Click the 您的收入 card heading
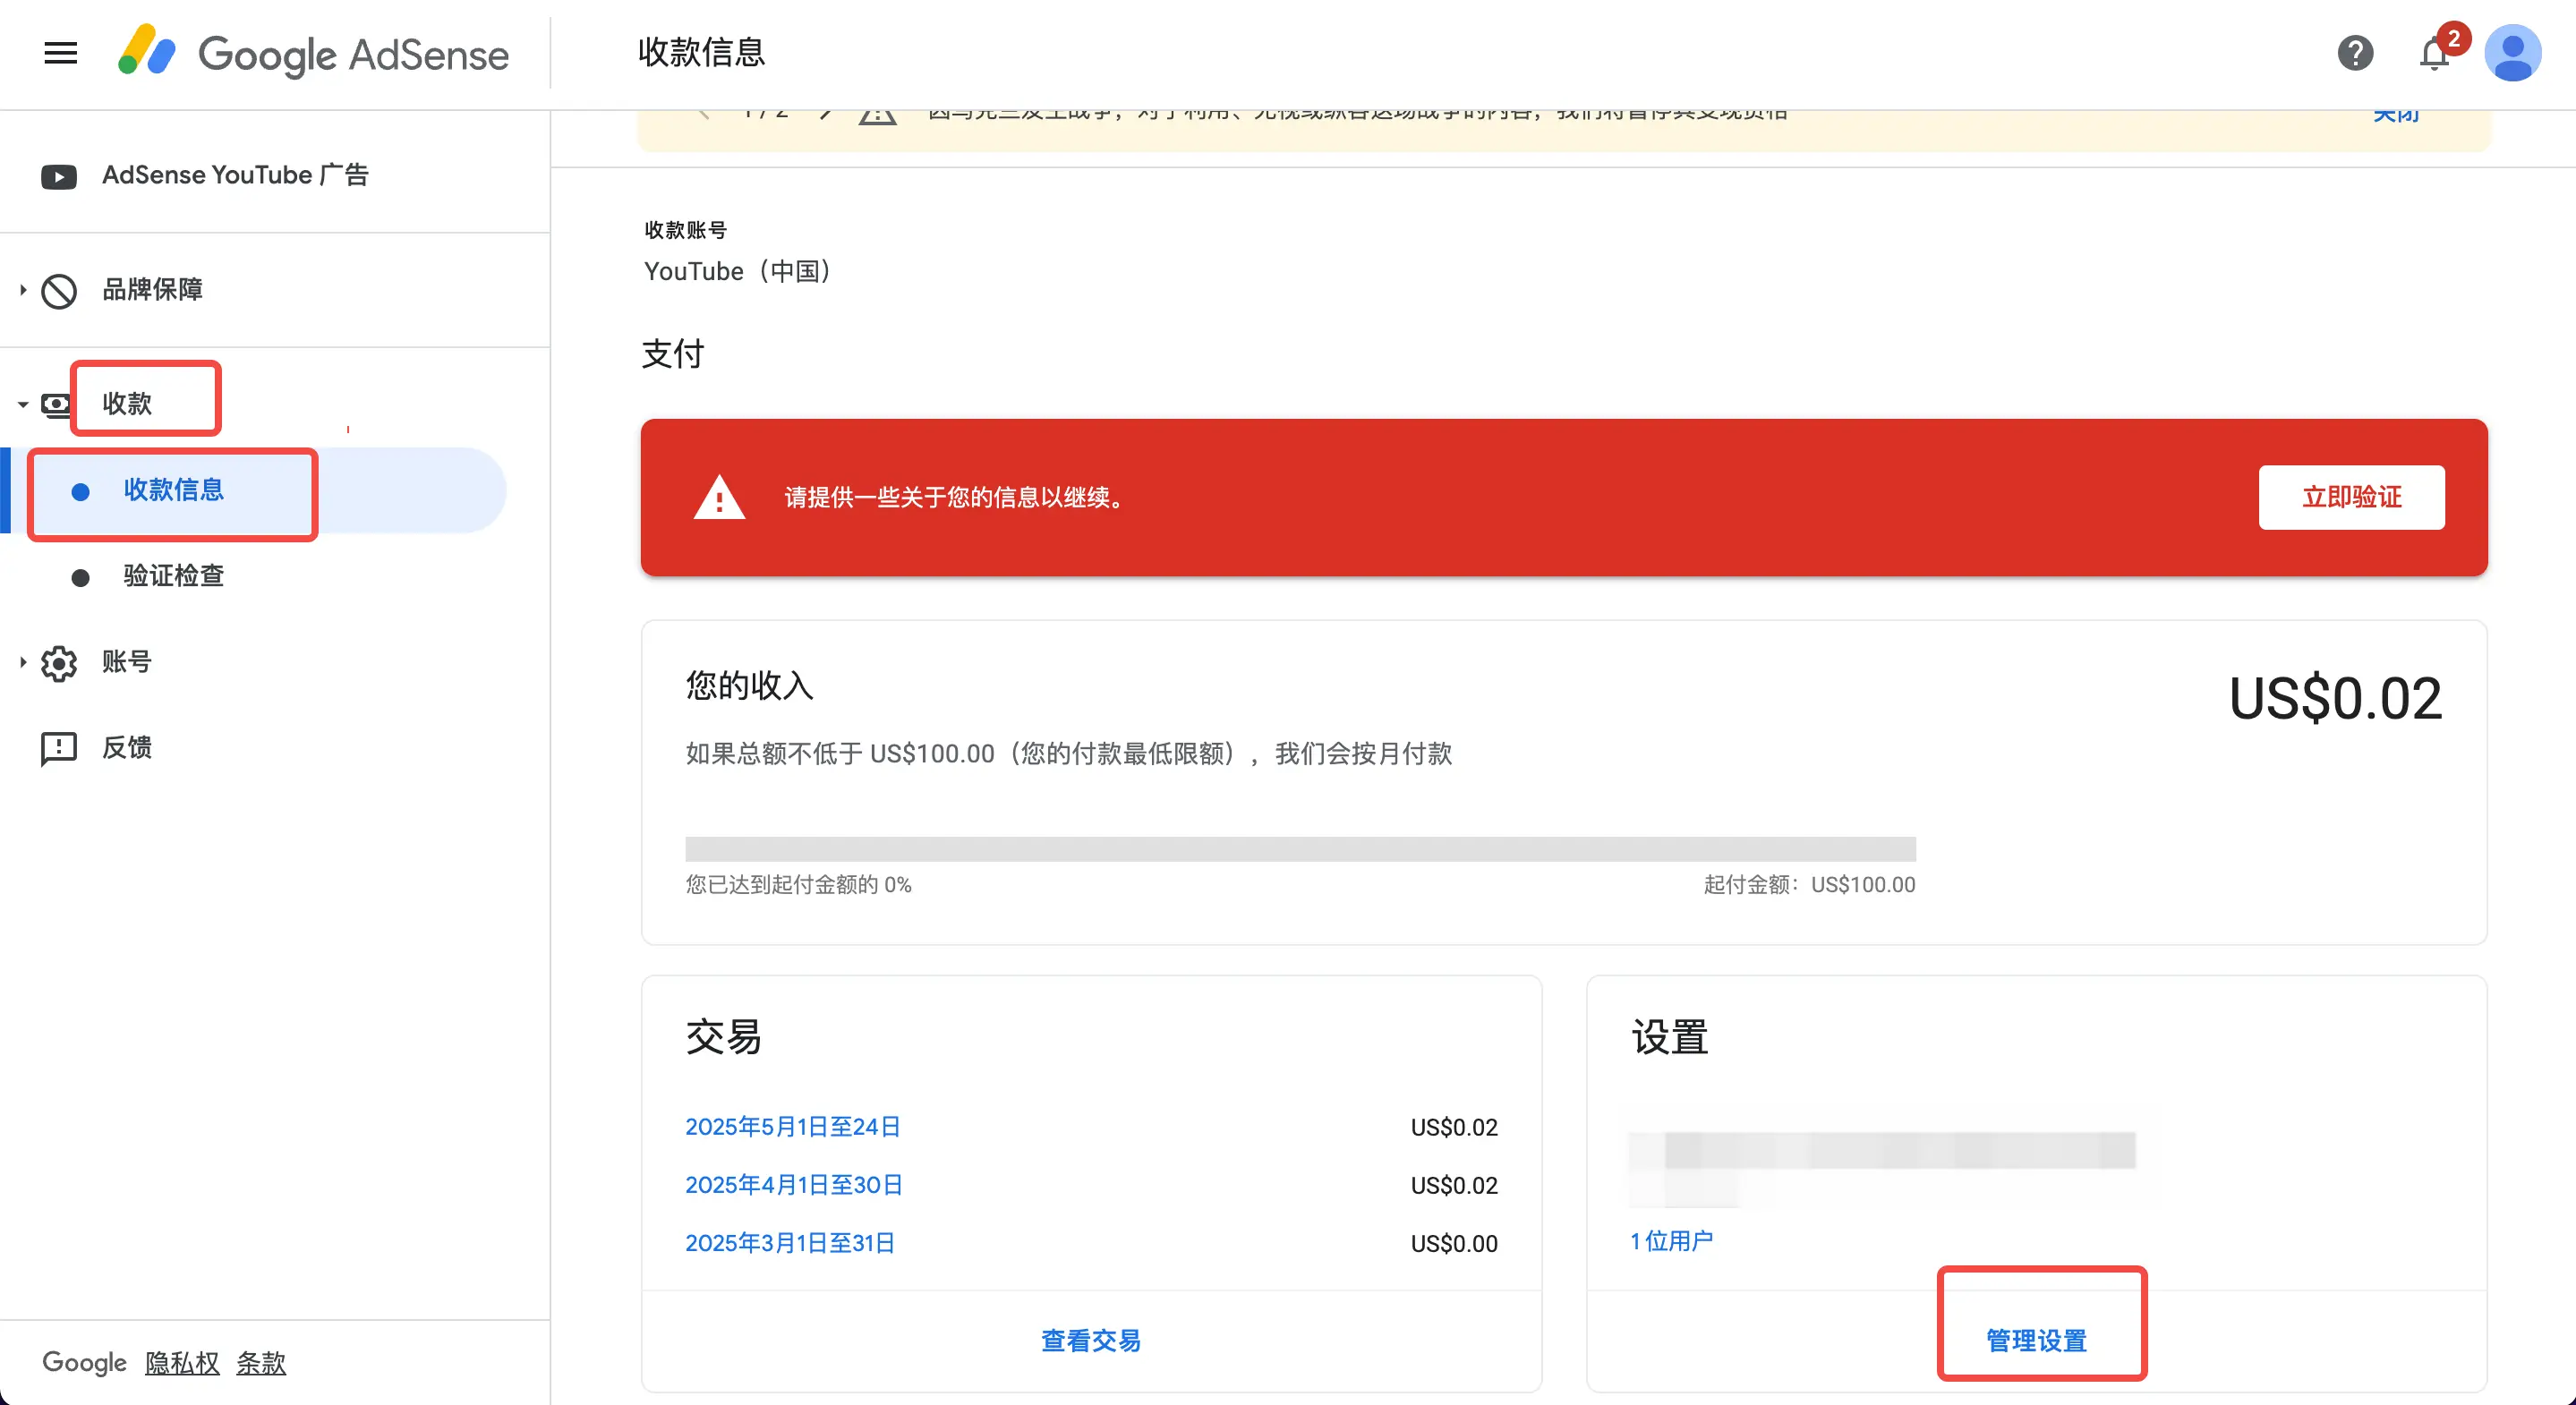 [749, 686]
